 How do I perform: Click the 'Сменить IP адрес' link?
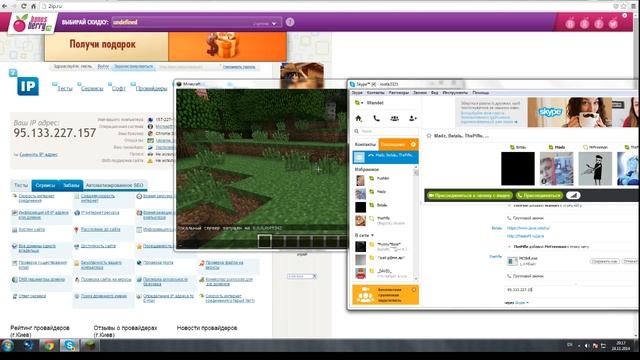(38, 154)
